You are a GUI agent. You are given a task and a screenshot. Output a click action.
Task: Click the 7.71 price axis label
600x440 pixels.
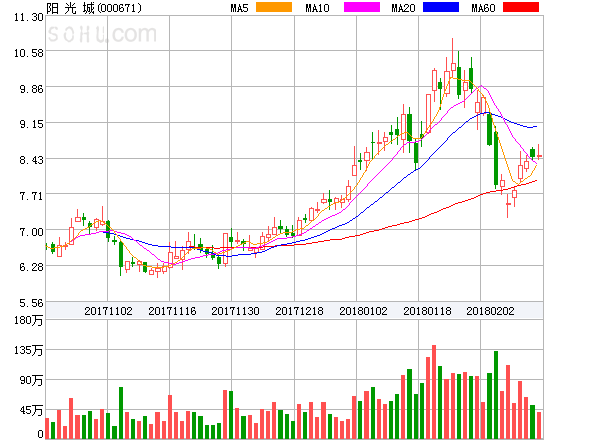(x=31, y=196)
